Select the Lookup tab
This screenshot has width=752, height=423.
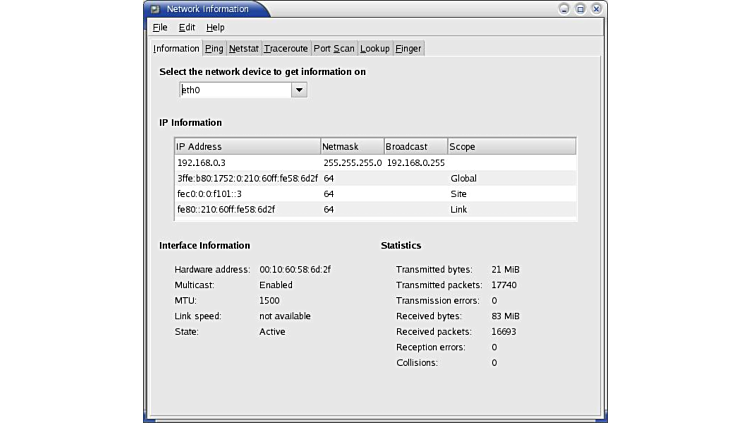click(x=375, y=48)
